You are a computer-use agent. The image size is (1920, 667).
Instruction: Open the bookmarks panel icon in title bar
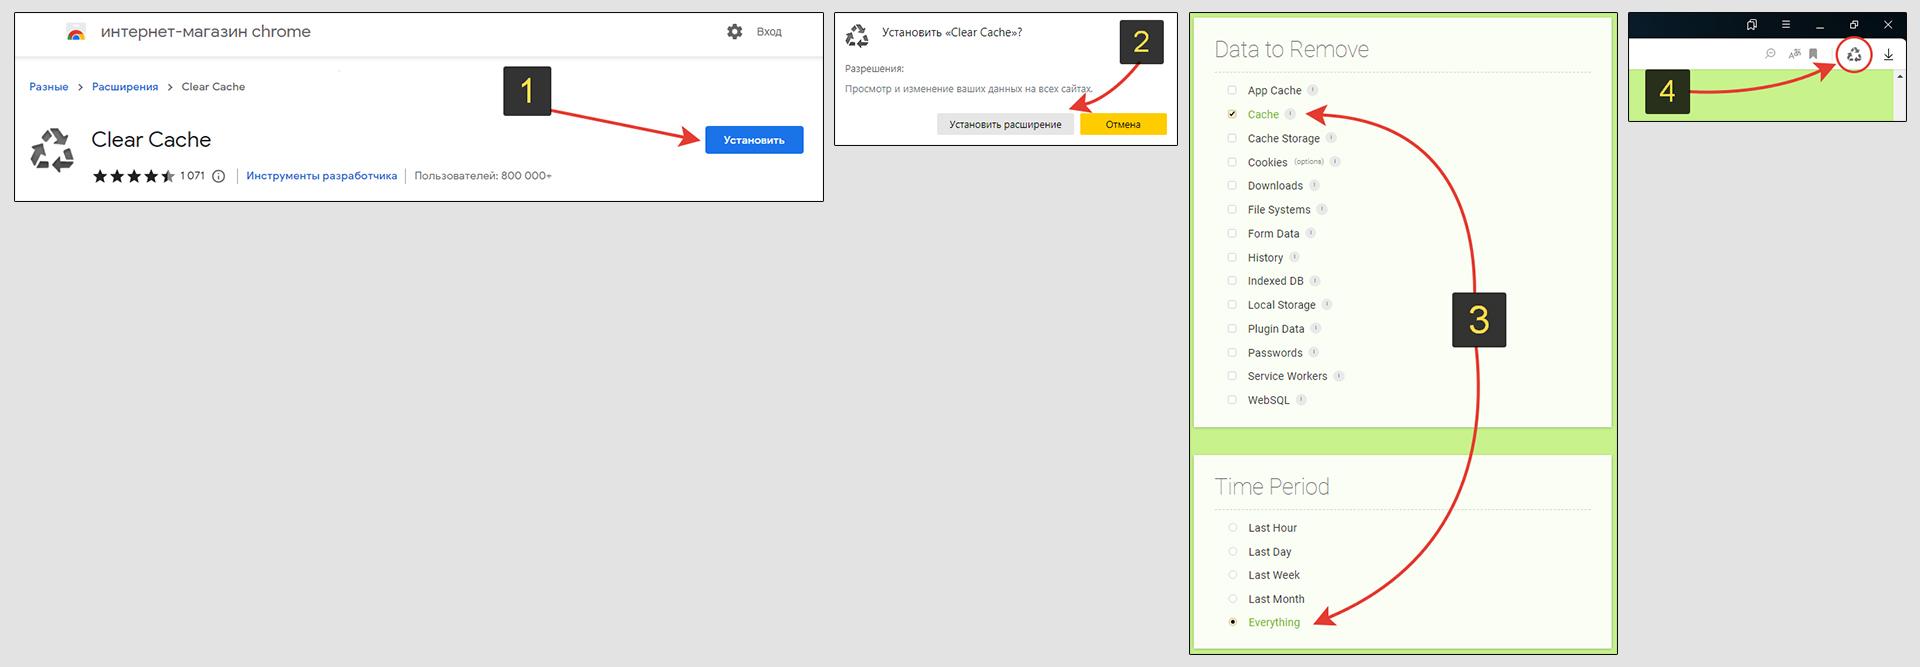pos(1752,25)
